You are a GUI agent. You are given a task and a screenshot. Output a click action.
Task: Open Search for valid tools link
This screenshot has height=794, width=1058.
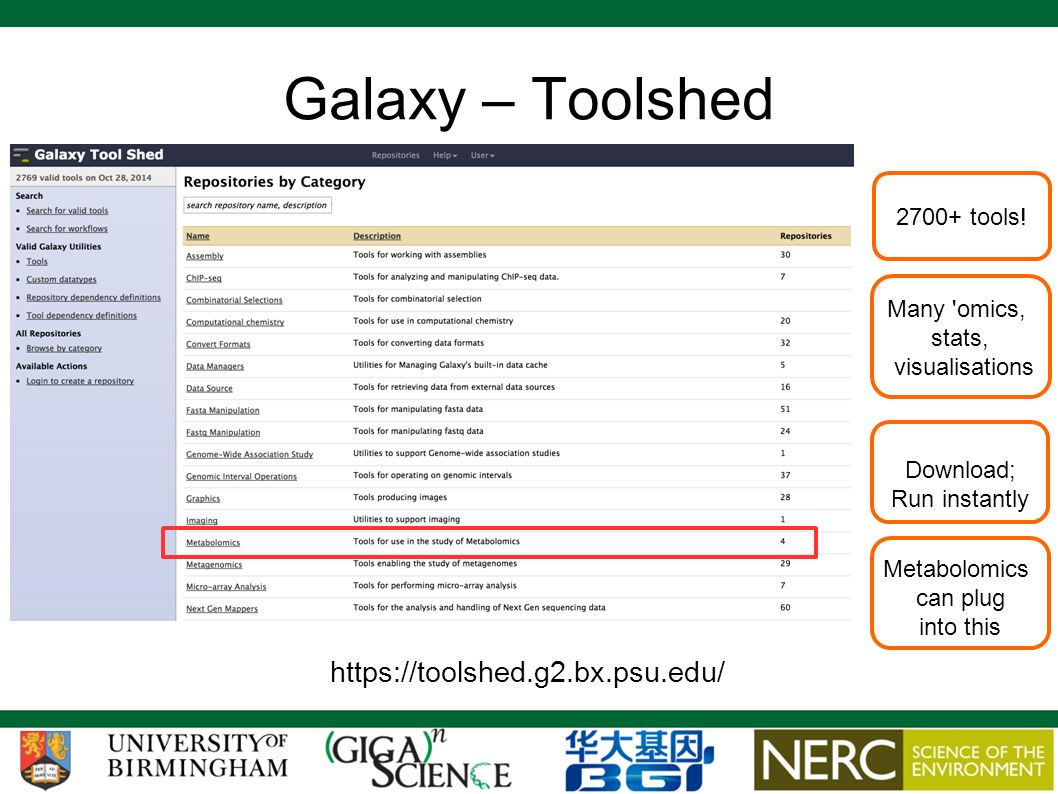click(67, 210)
